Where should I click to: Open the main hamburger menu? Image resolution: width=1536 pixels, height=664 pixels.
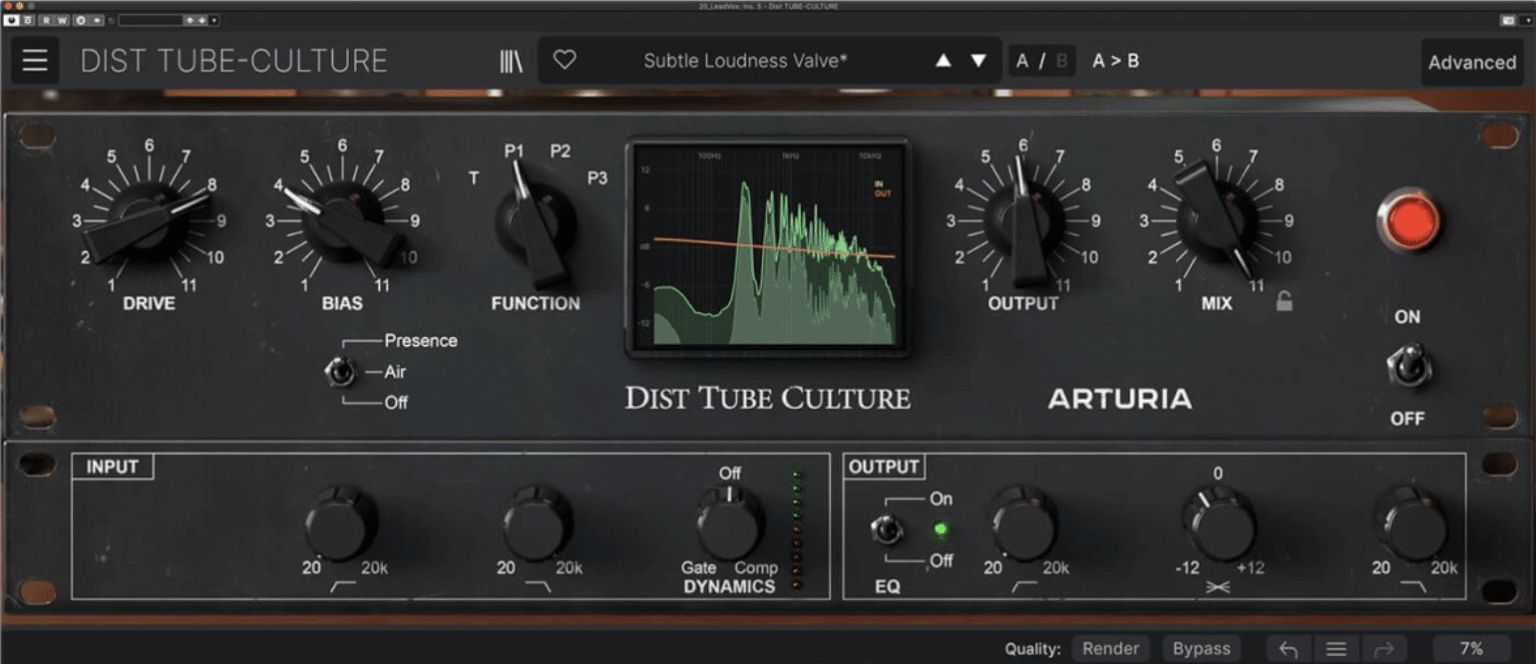34,60
